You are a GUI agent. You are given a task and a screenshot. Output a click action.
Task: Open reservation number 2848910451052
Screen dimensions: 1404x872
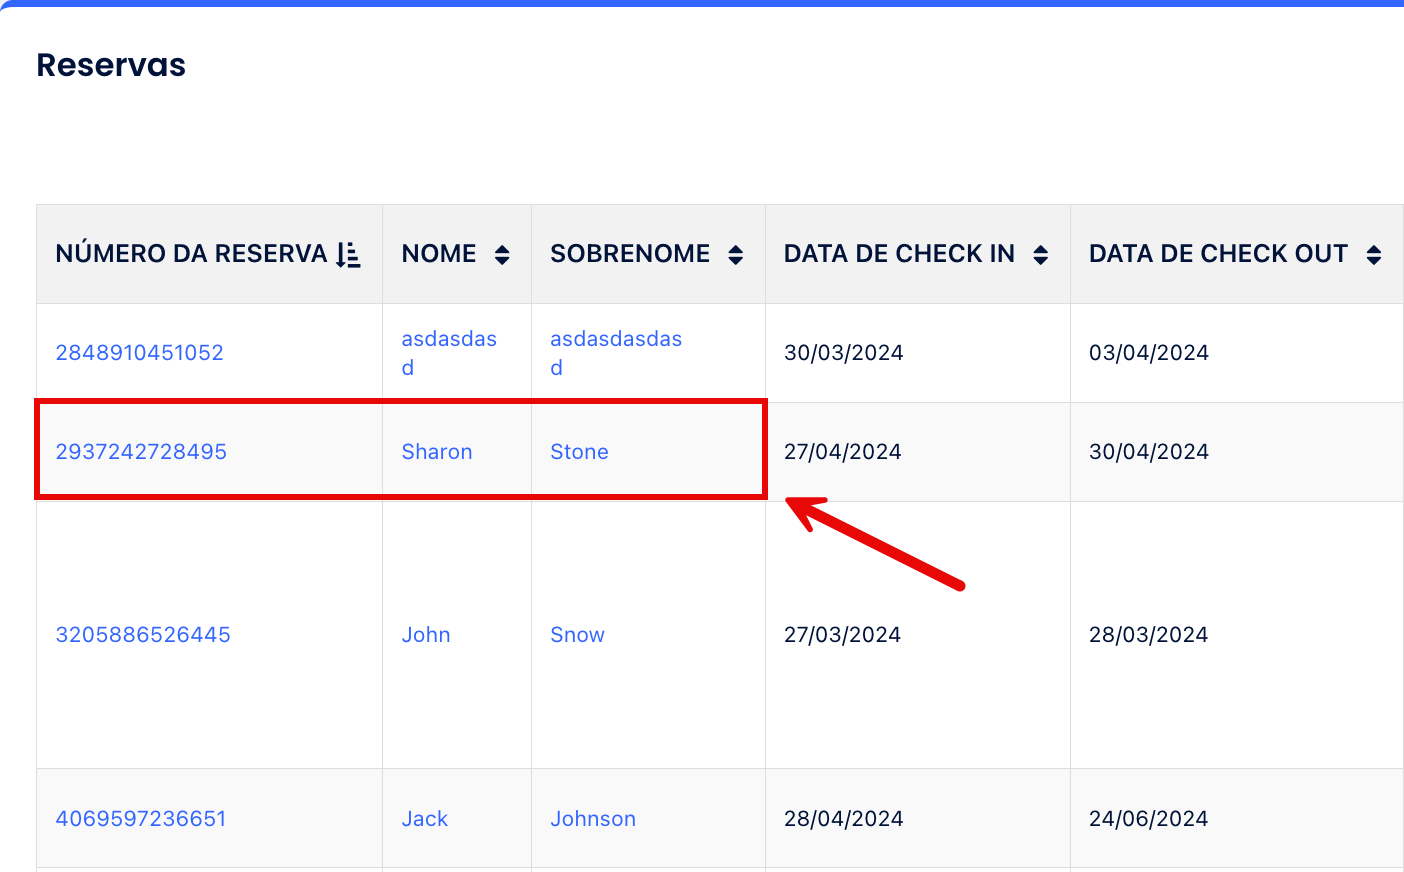139,353
